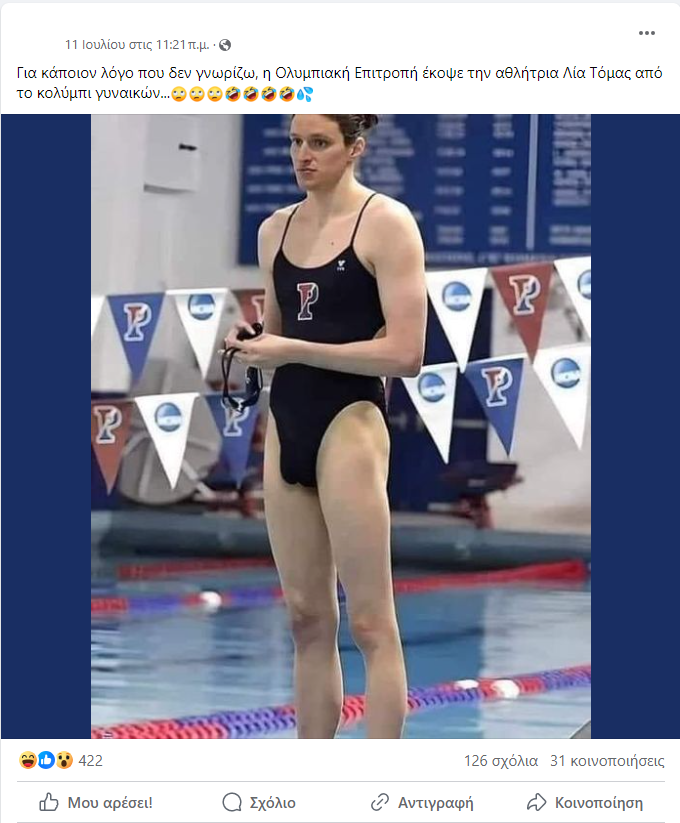
Task: Open the post timestamp 11 Ιουλίου link
Action: (137, 45)
